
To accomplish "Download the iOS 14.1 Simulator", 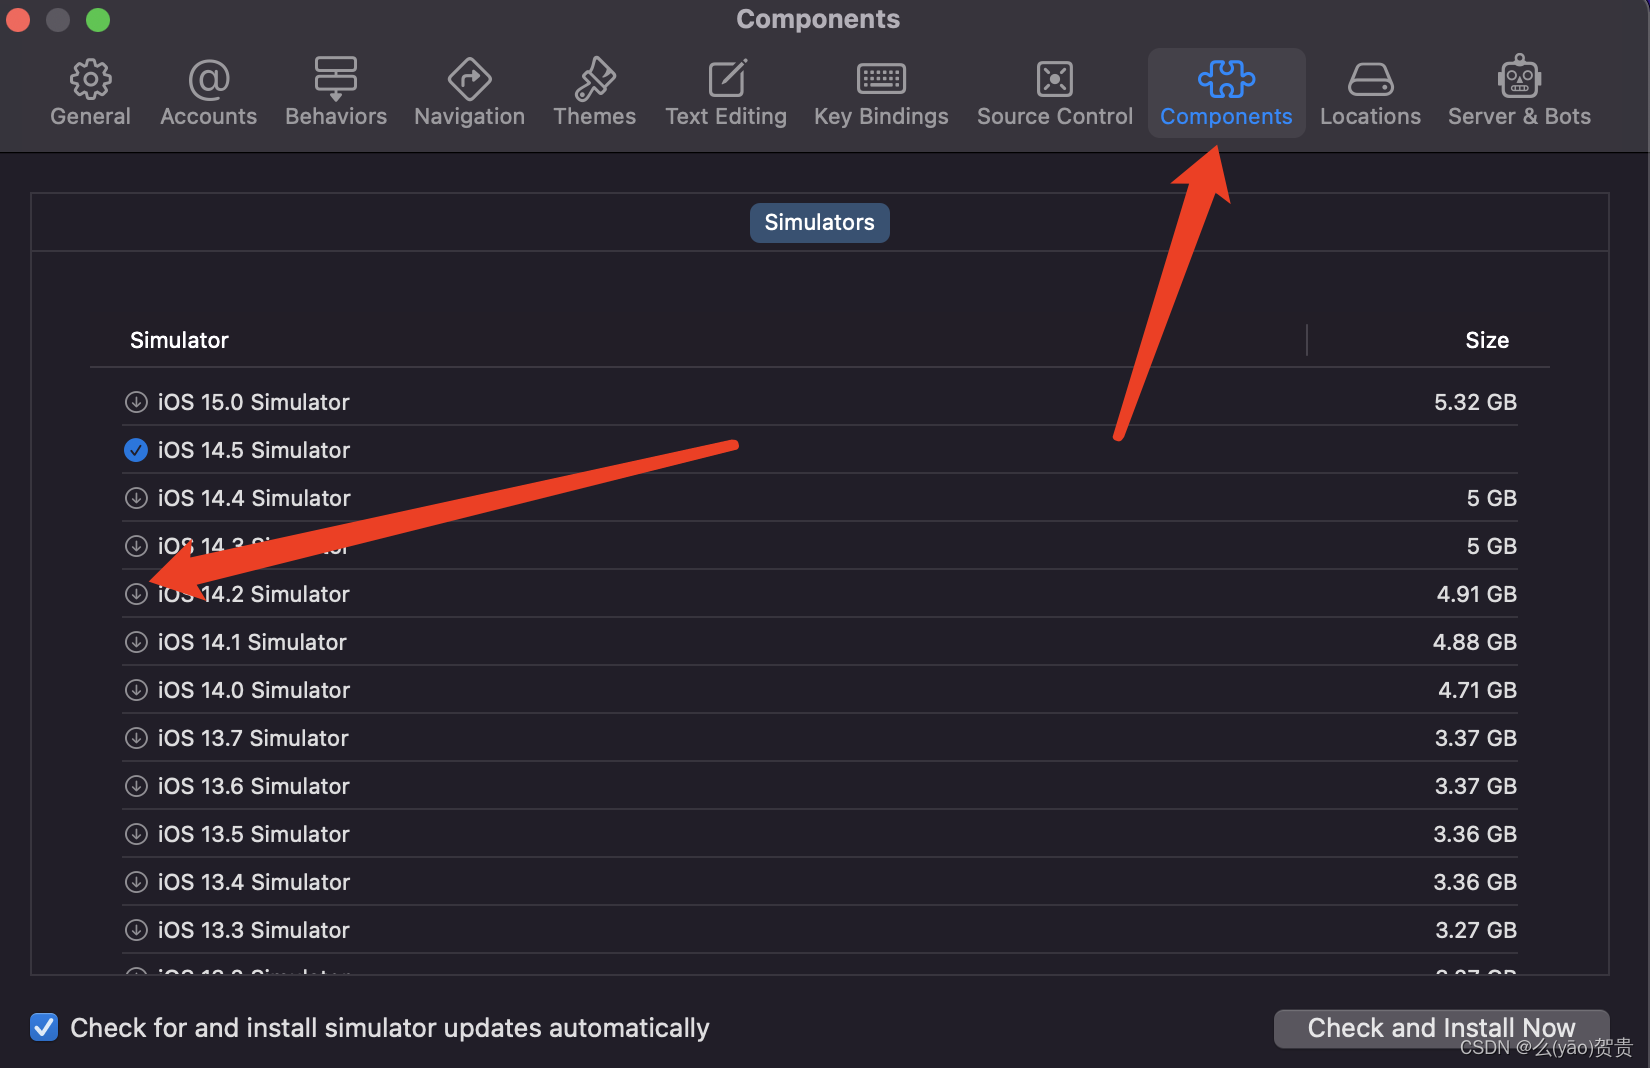I will 136,642.
